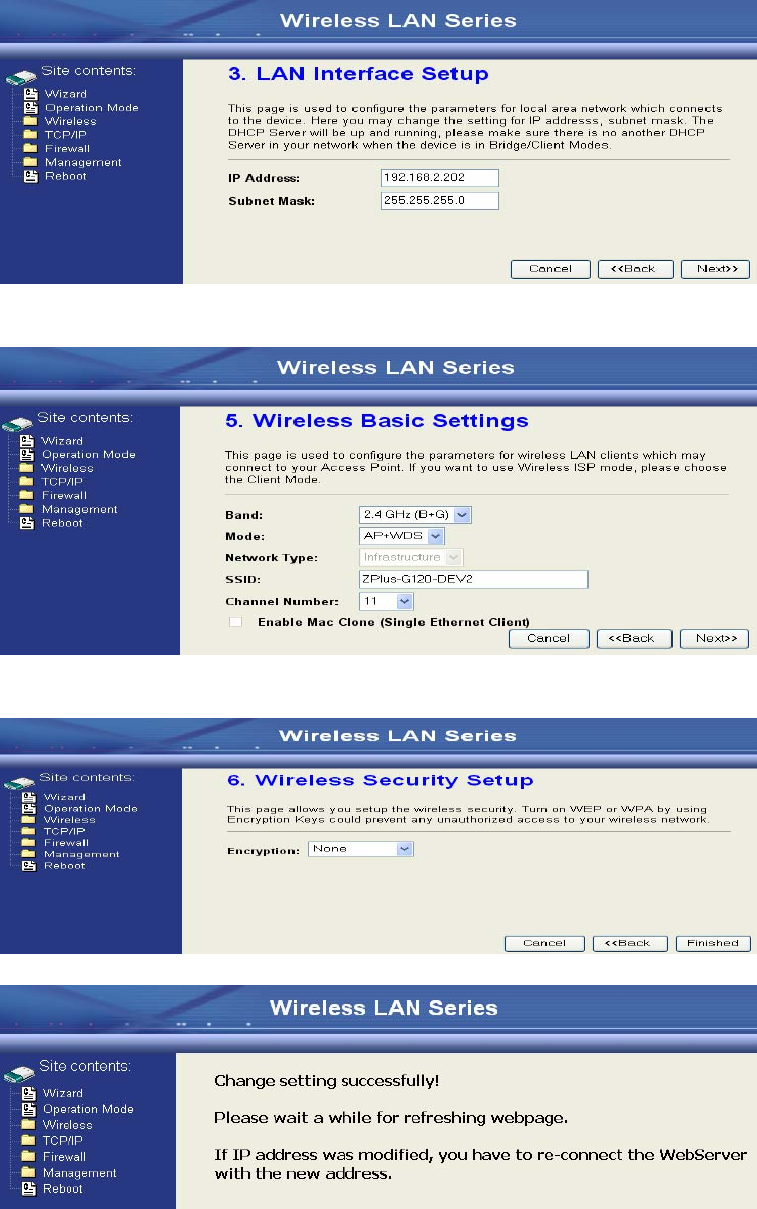Open Operation Mode icon in Wireless Basic Settings sidebar
This screenshot has height=1209, width=757.
click(27, 455)
